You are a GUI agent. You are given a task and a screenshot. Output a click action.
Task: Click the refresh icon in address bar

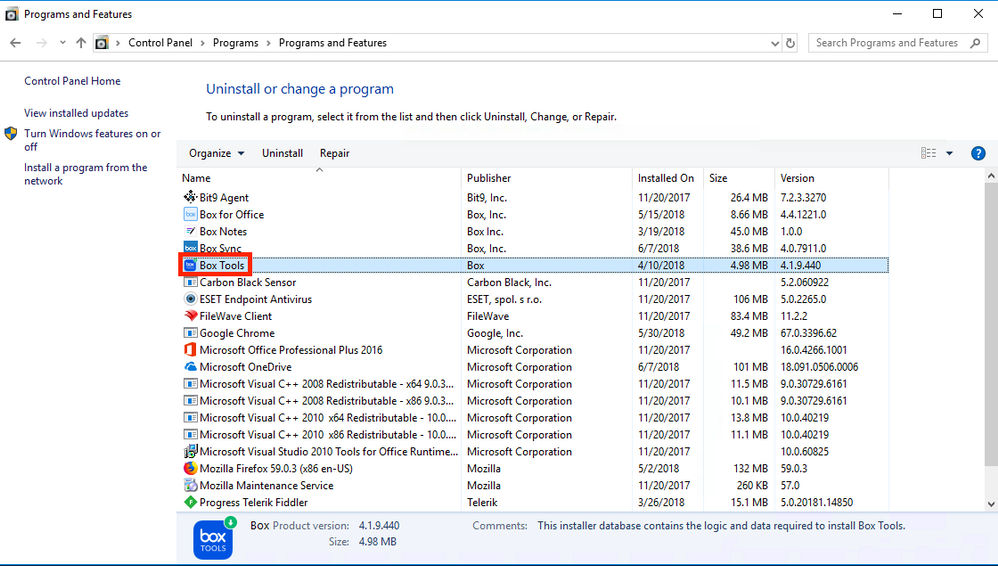(790, 43)
